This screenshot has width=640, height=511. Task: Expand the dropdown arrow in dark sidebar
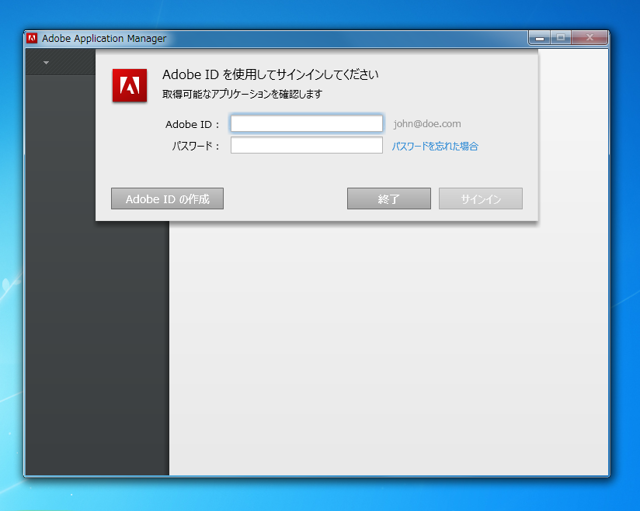[46, 62]
